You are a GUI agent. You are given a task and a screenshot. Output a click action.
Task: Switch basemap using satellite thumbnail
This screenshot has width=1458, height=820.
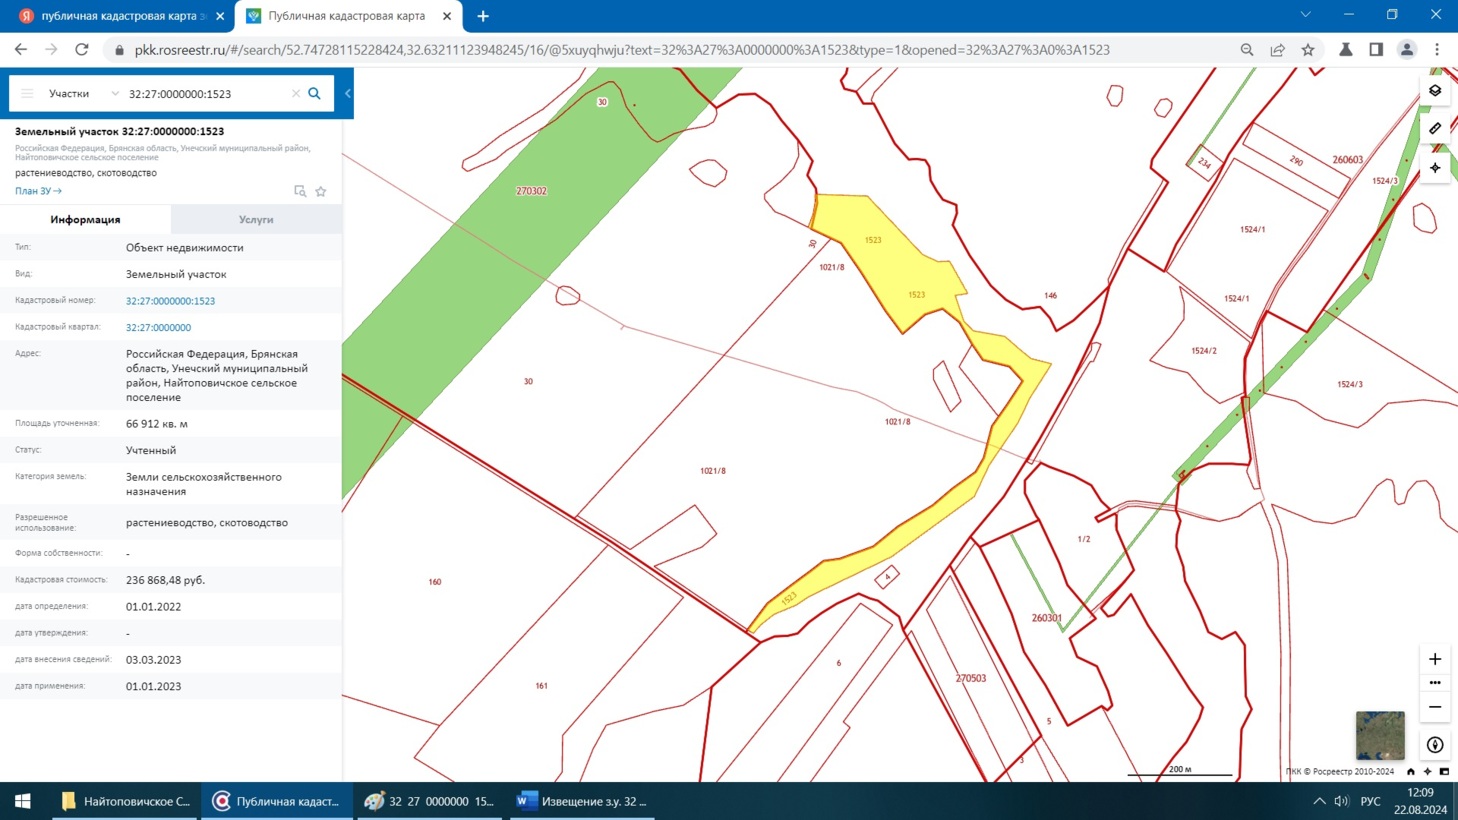click(x=1379, y=735)
